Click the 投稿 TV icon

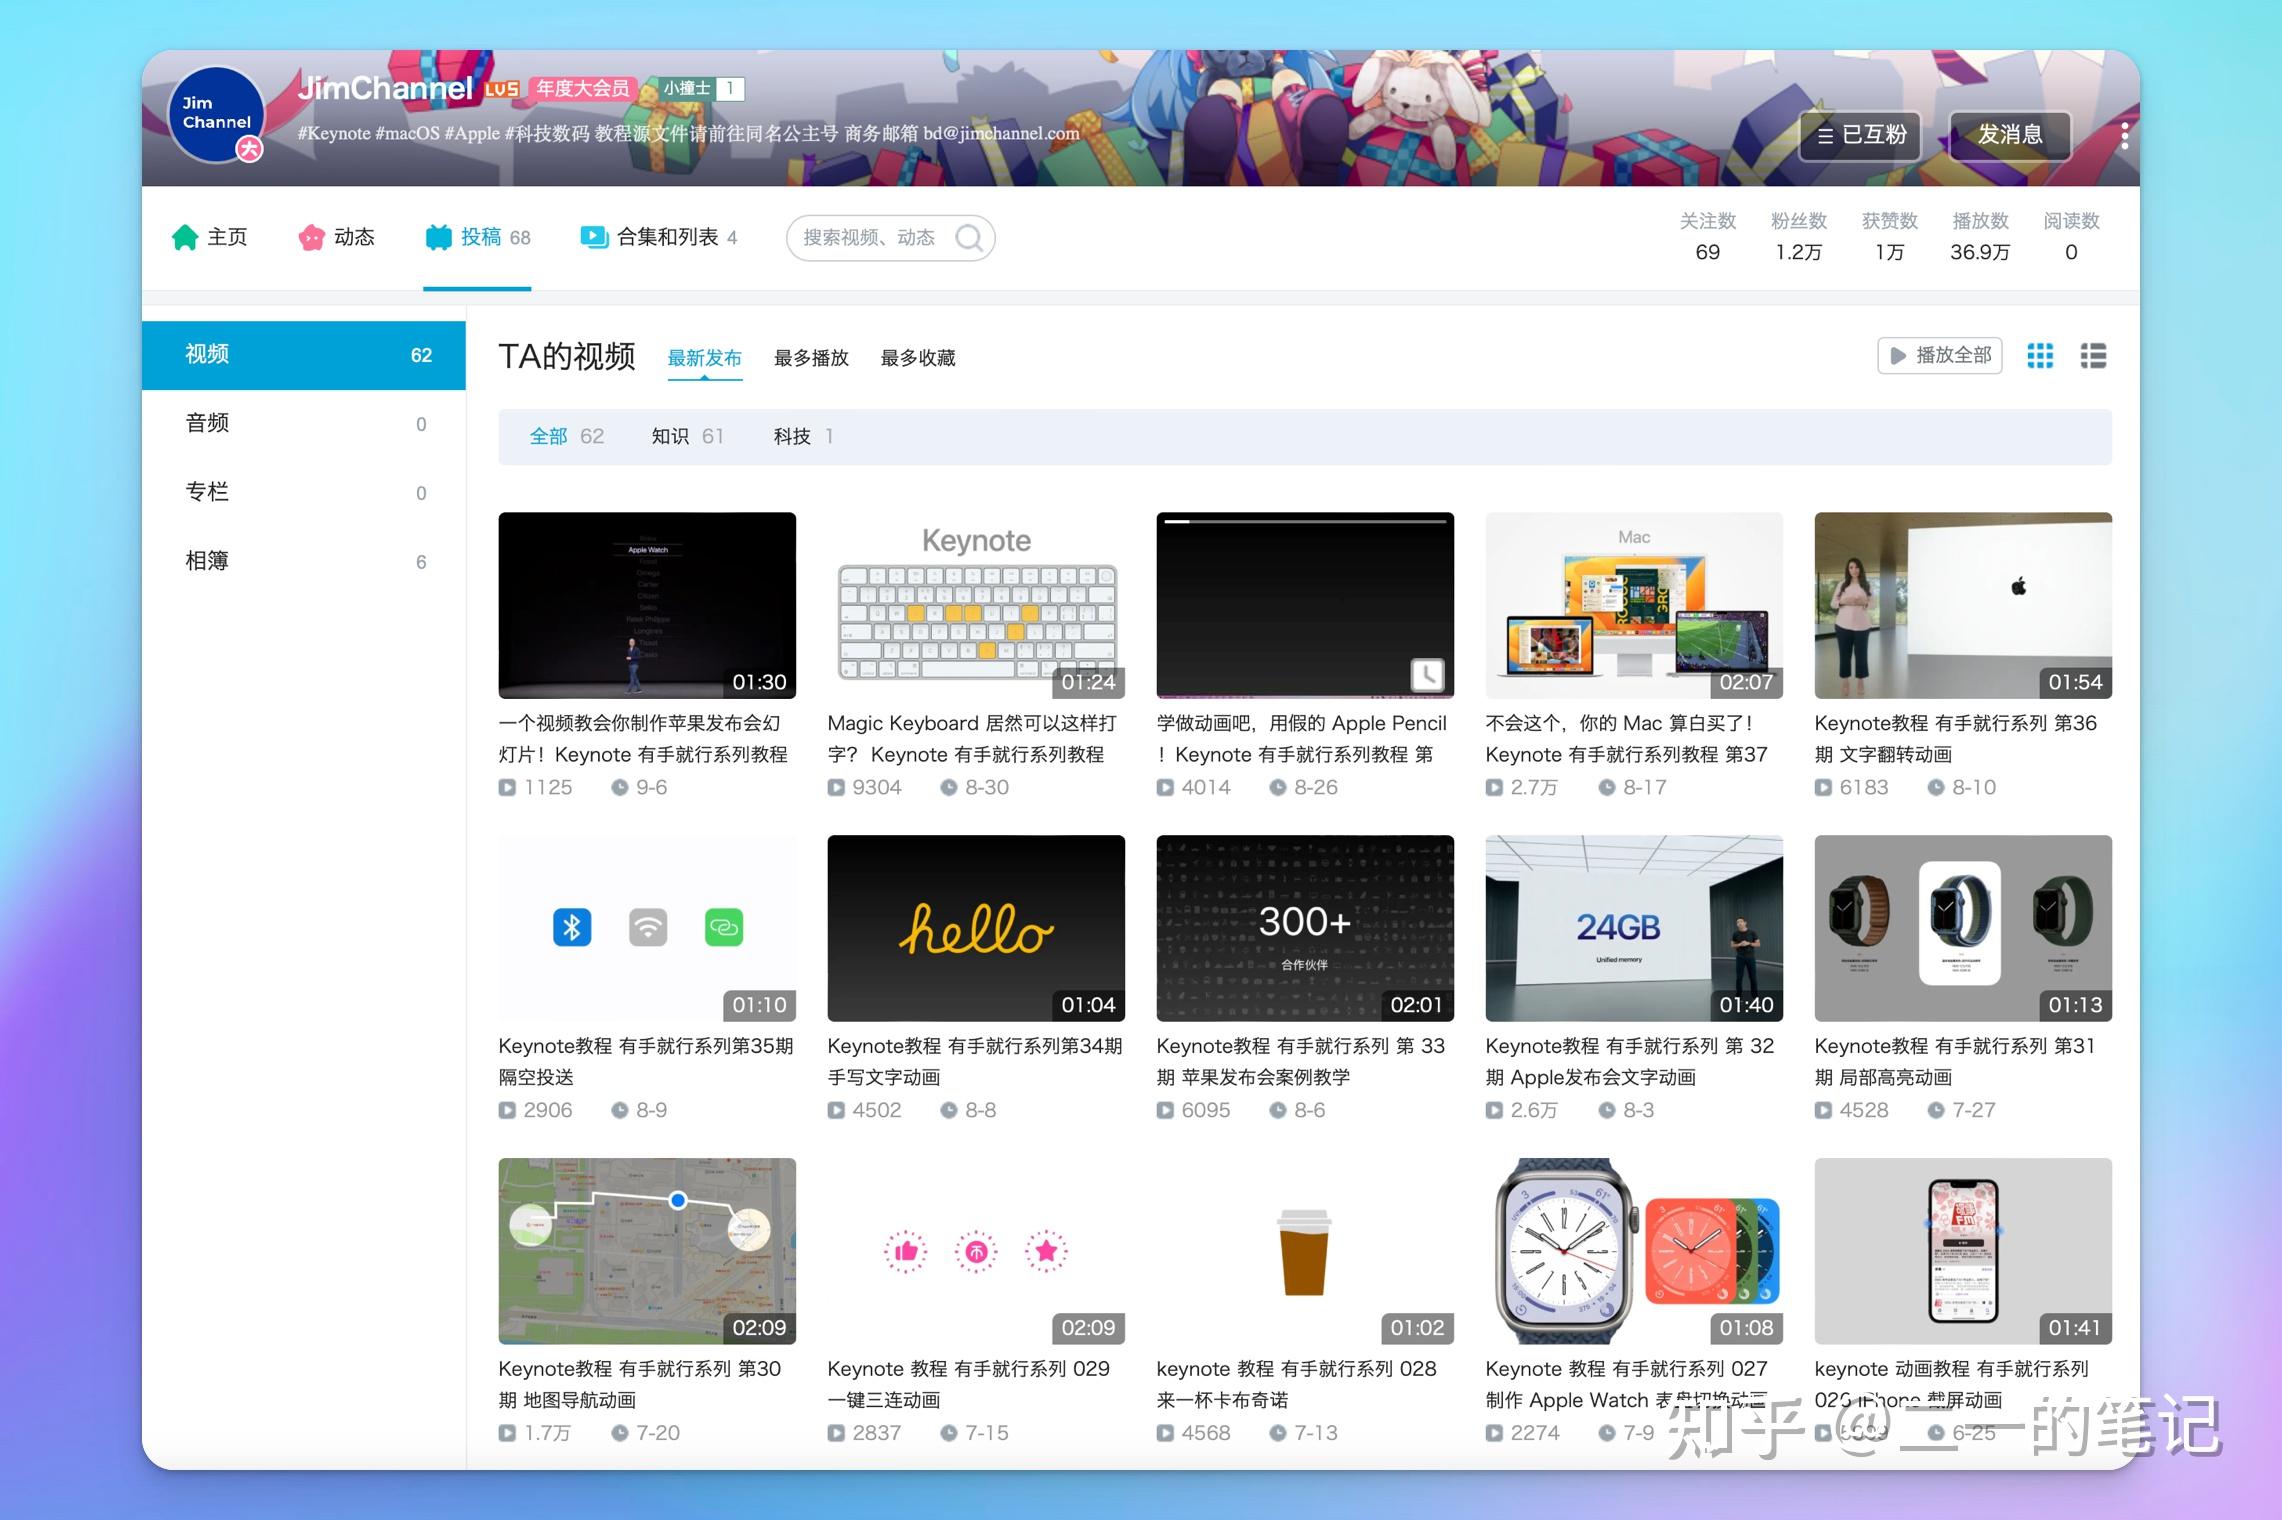(x=438, y=237)
